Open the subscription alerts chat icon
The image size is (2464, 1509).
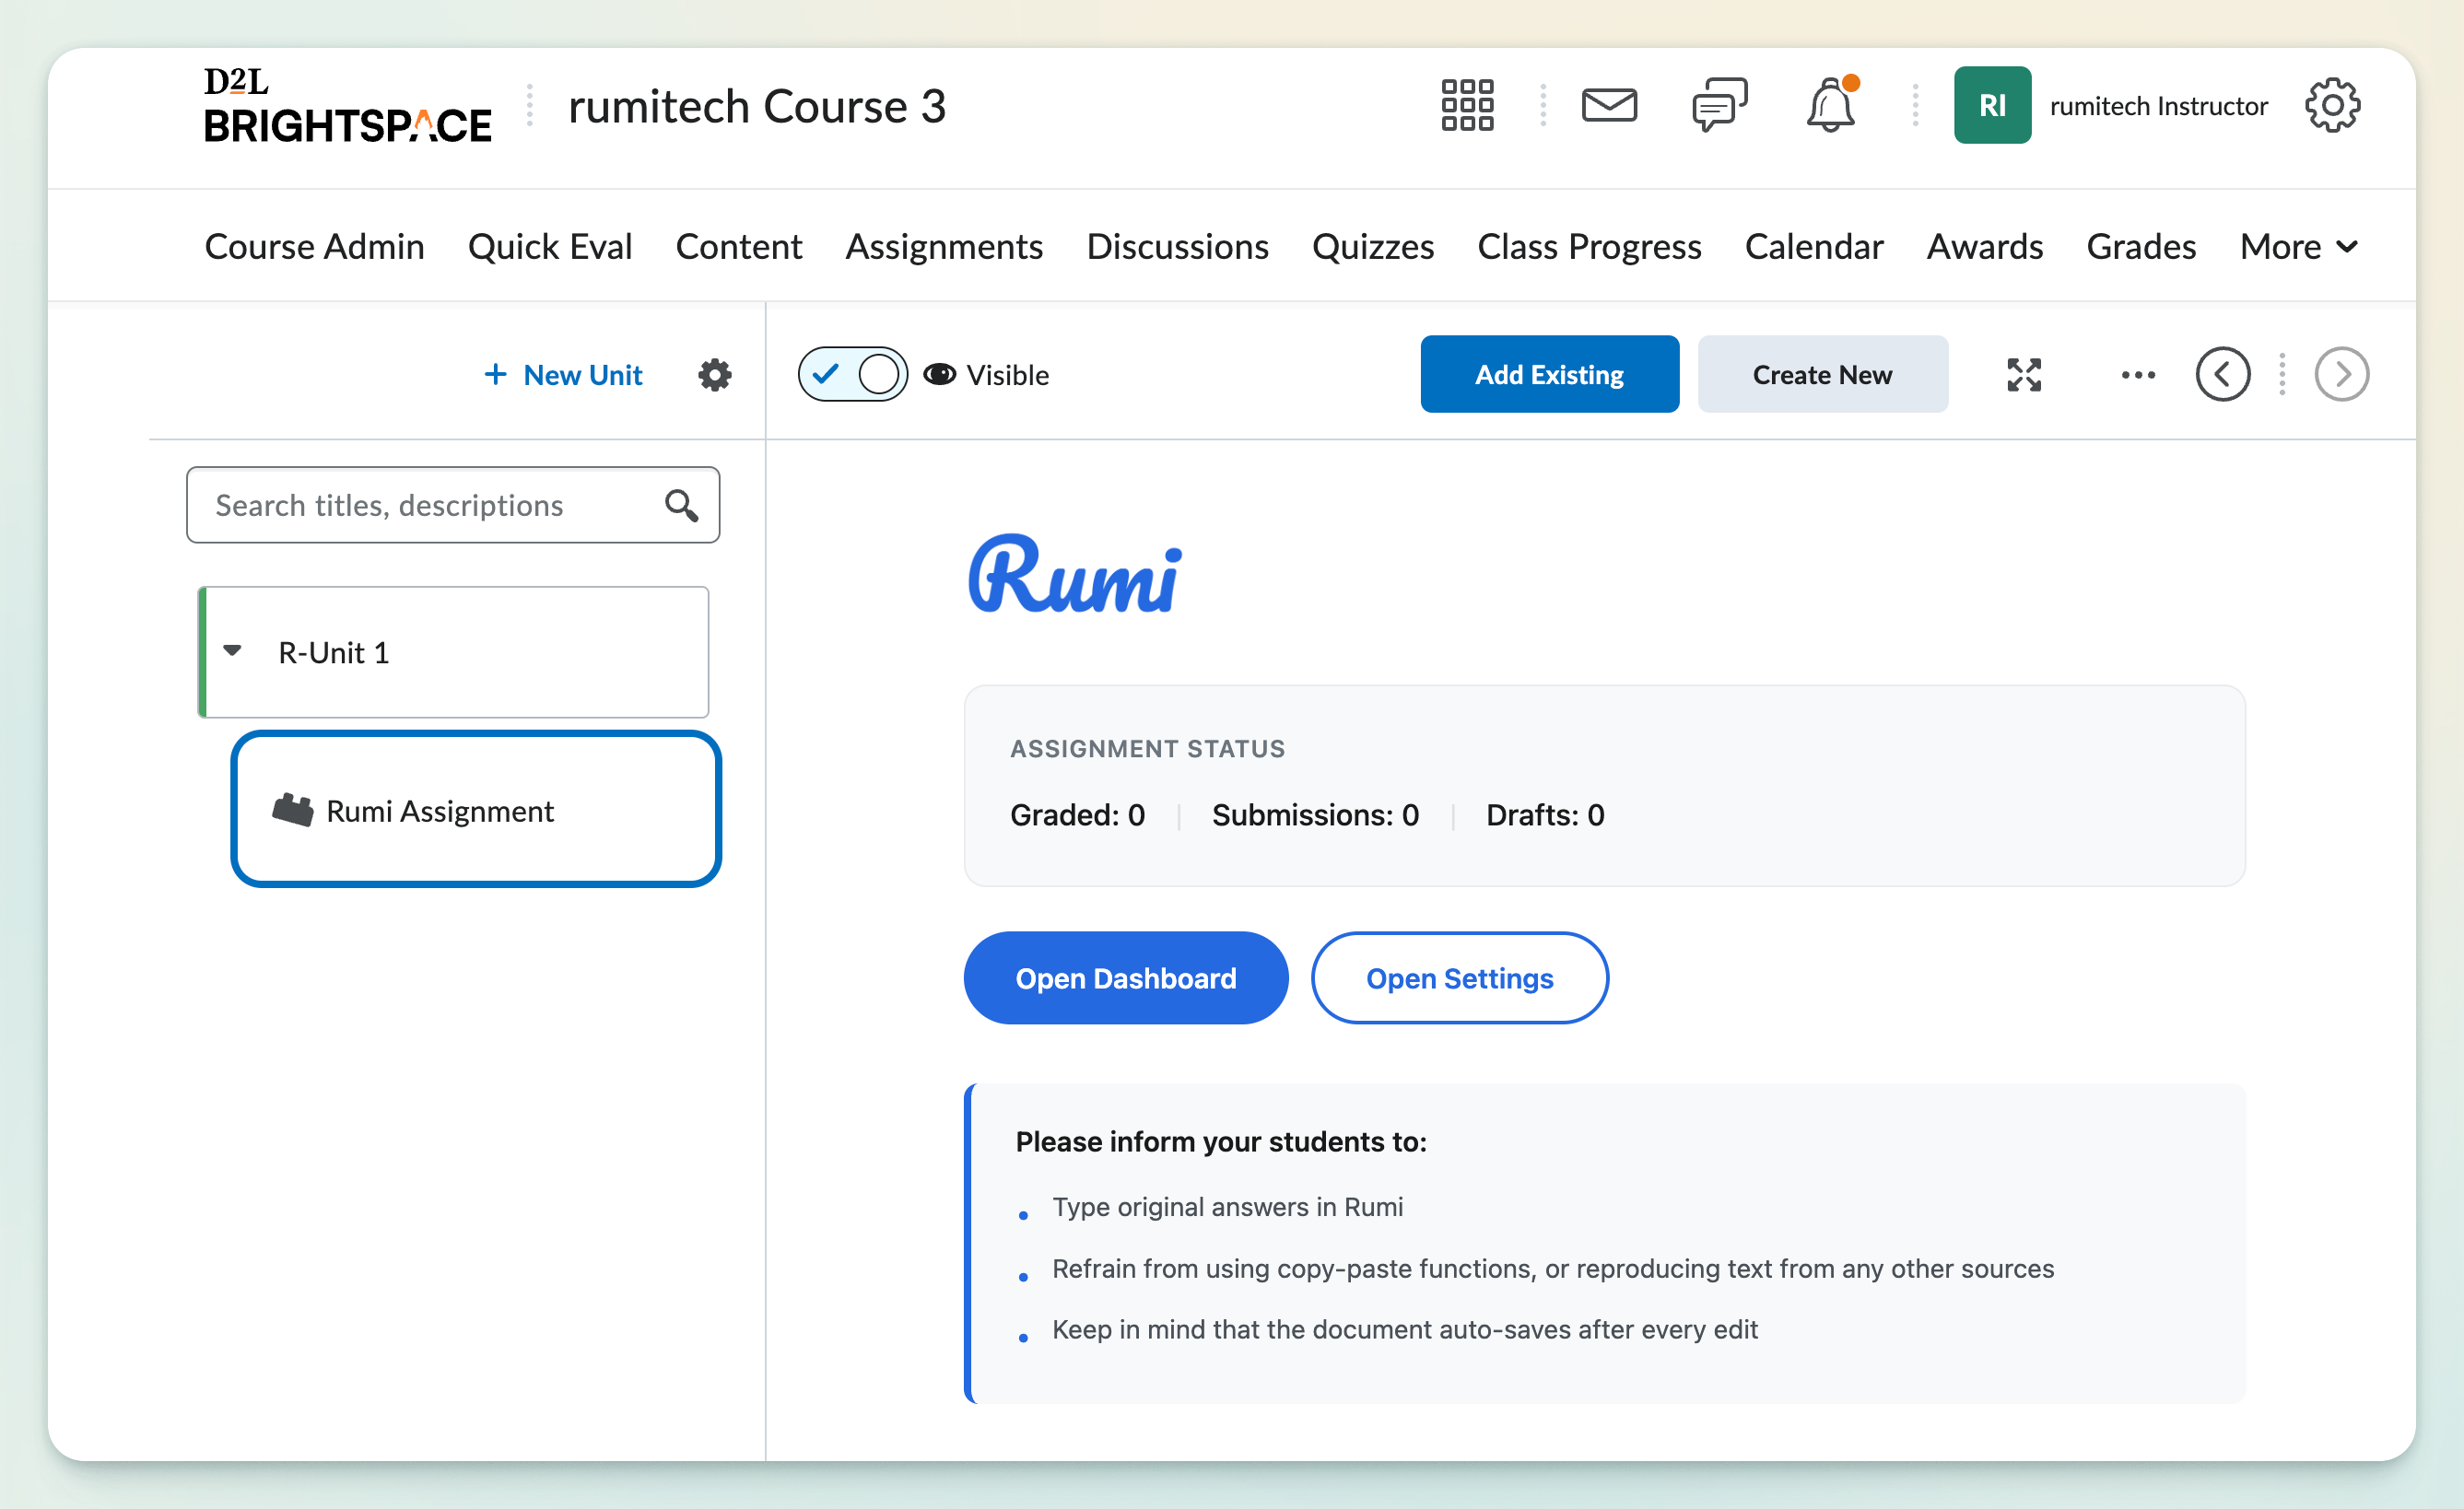coord(1718,105)
